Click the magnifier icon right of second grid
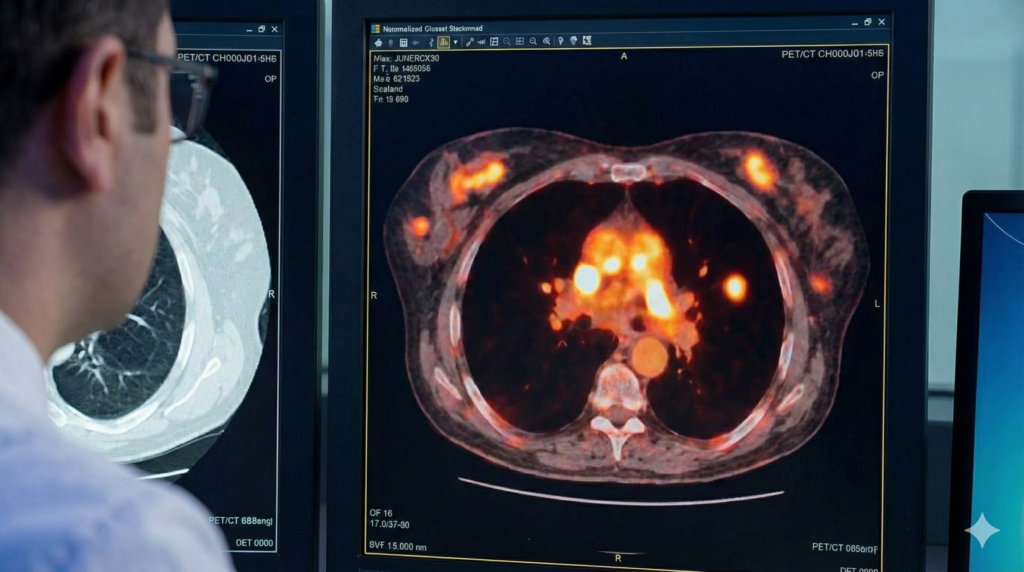1024x572 pixels. click(533, 41)
